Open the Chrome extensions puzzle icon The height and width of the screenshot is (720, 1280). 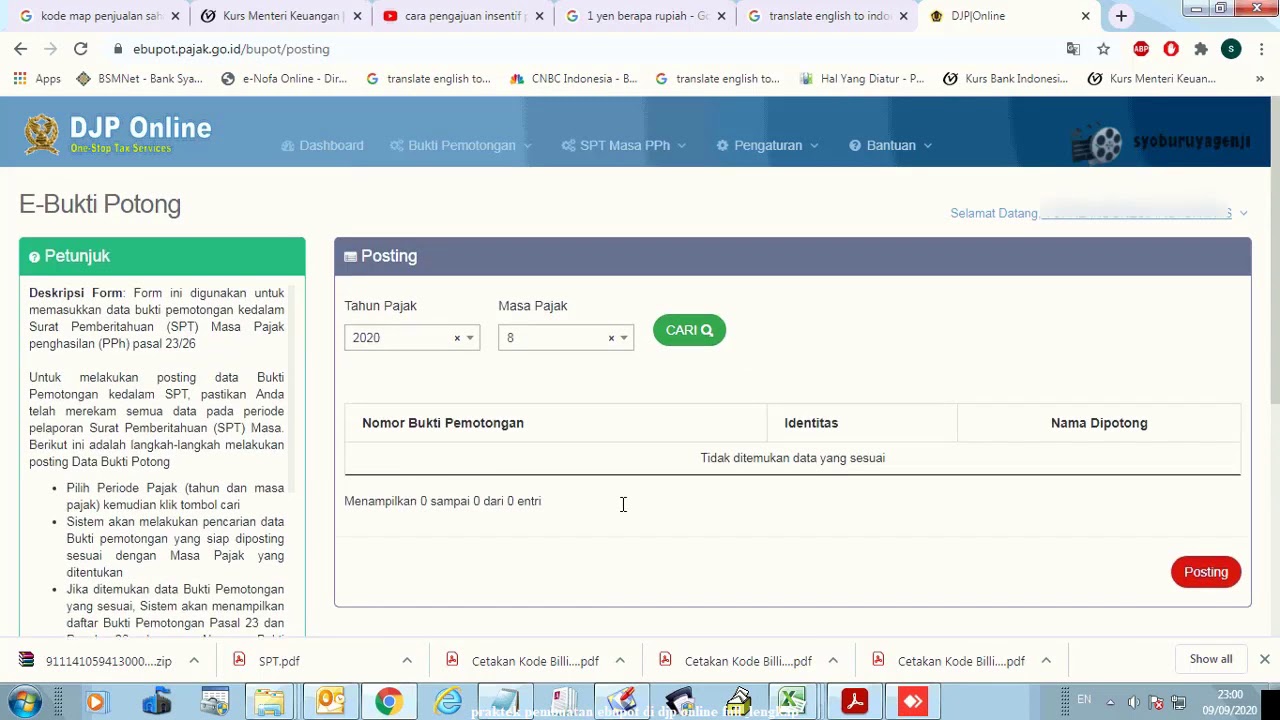pos(1201,49)
